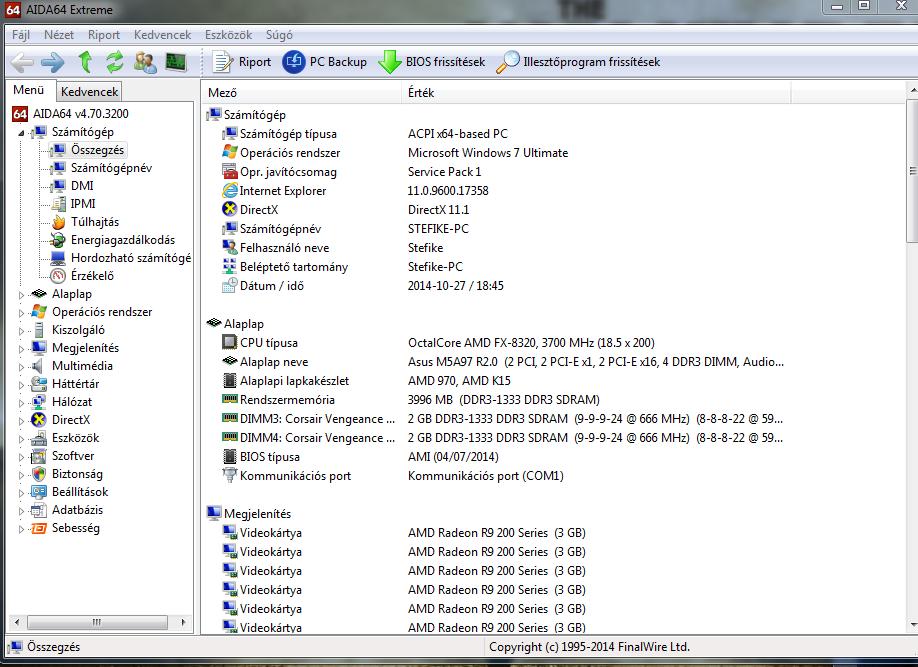Open the Súgó menu
918x667 pixels.
click(279, 35)
